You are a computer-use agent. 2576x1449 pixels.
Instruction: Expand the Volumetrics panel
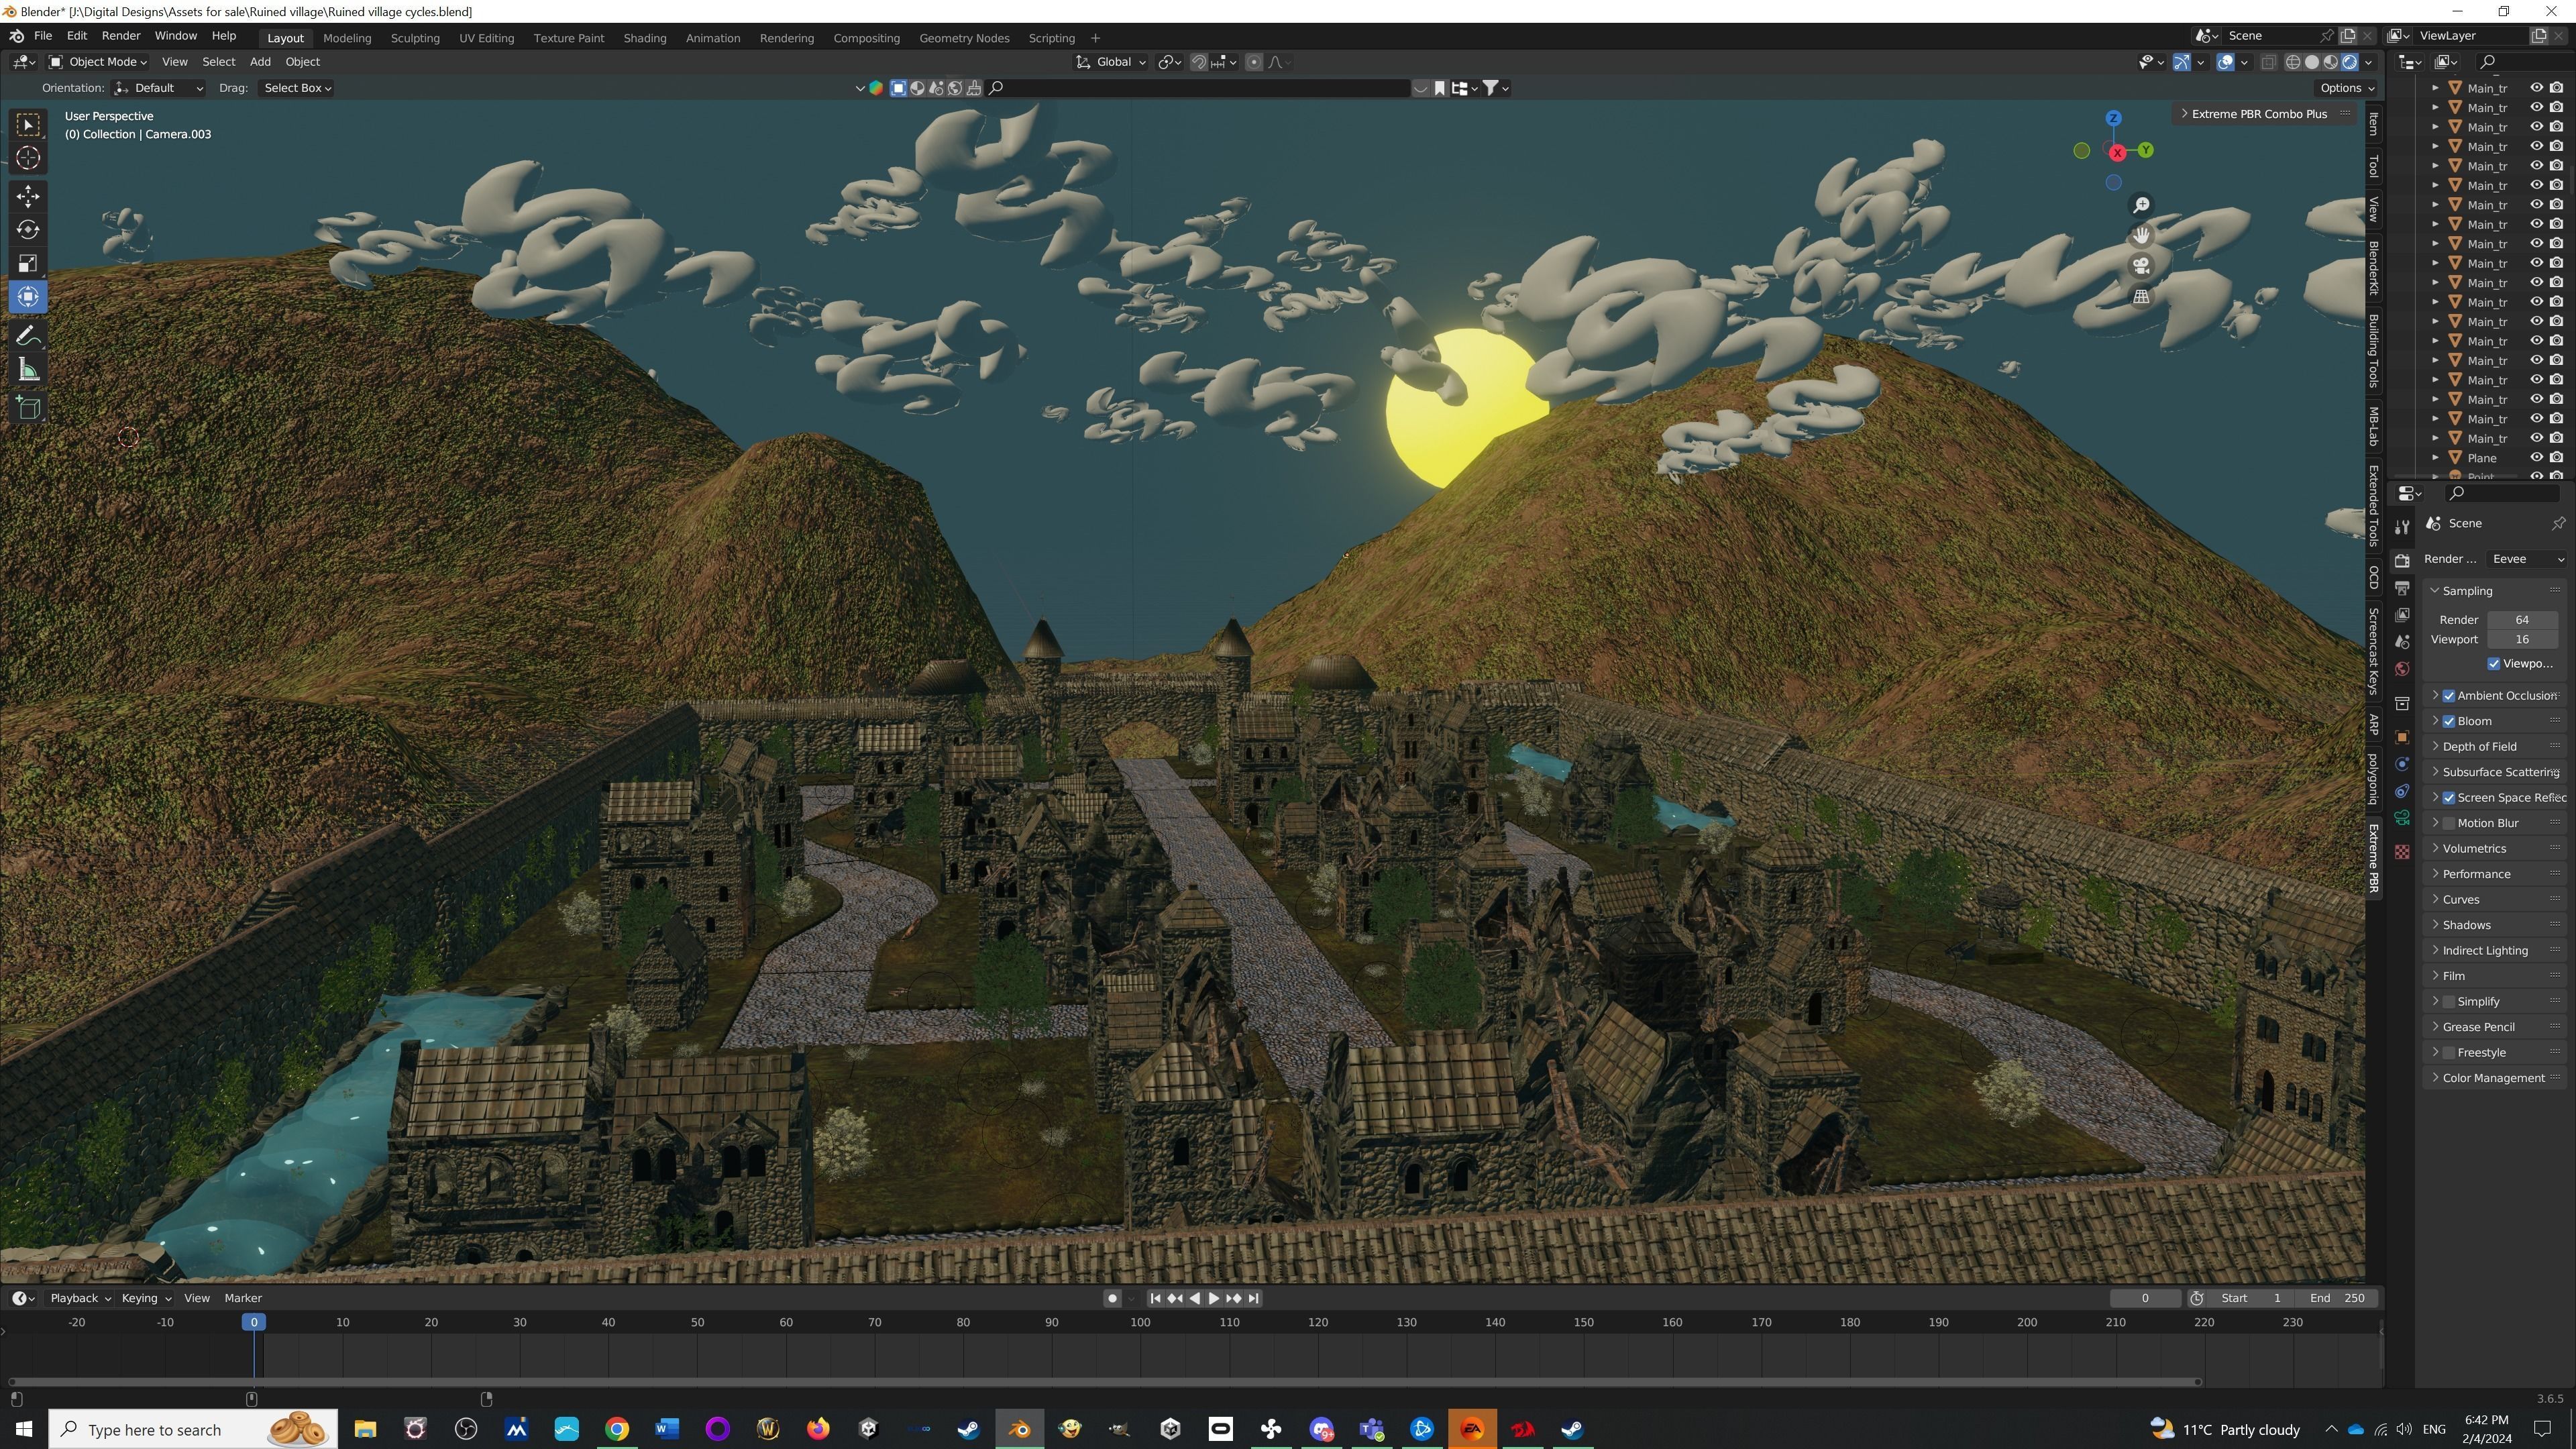pyautogui.click(x=2496, y=849)
